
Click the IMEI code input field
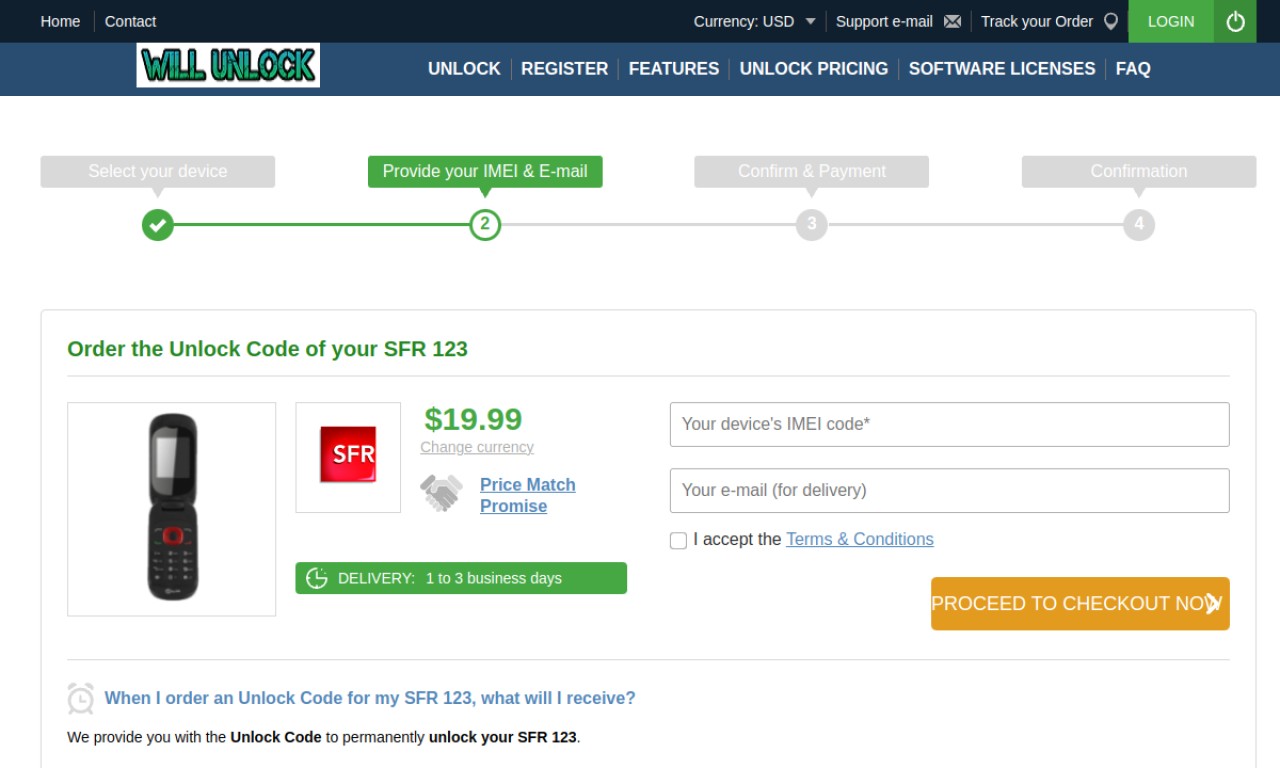pyautogui.click(x=949, y=424)
